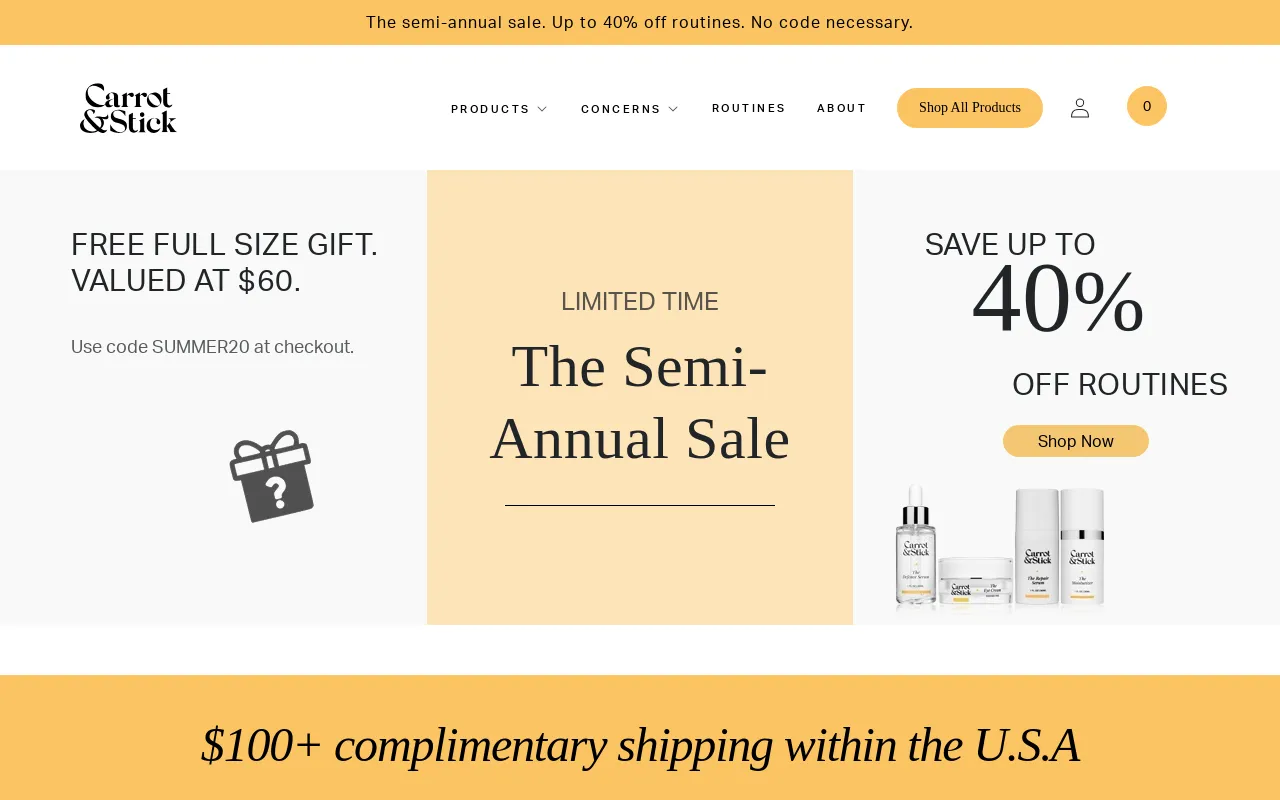Click the Limited Time label

(640, 301)
